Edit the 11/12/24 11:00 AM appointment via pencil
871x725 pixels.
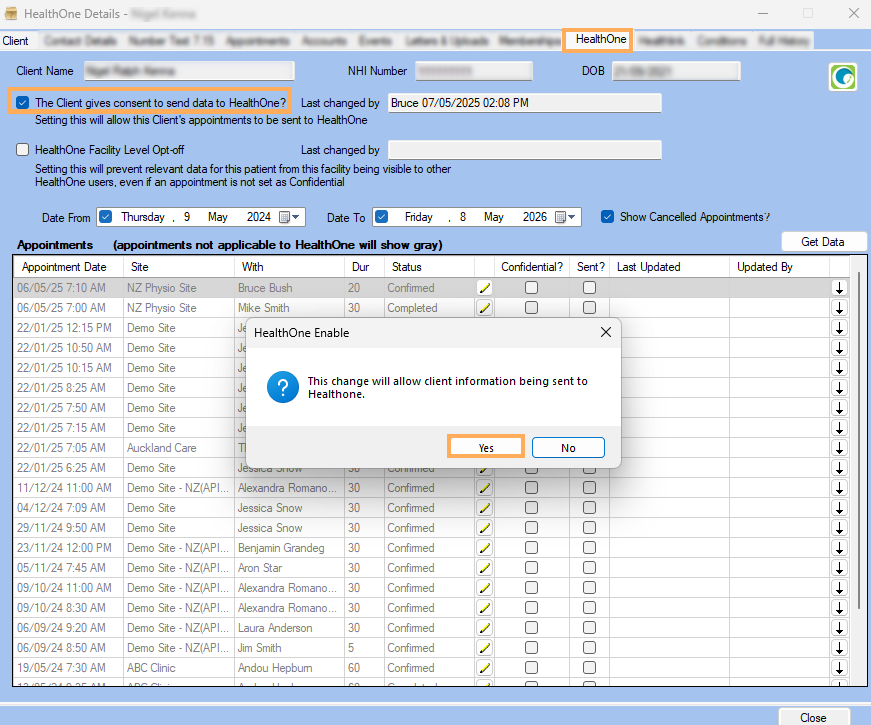pyautogui.click(x=485, y=488)
